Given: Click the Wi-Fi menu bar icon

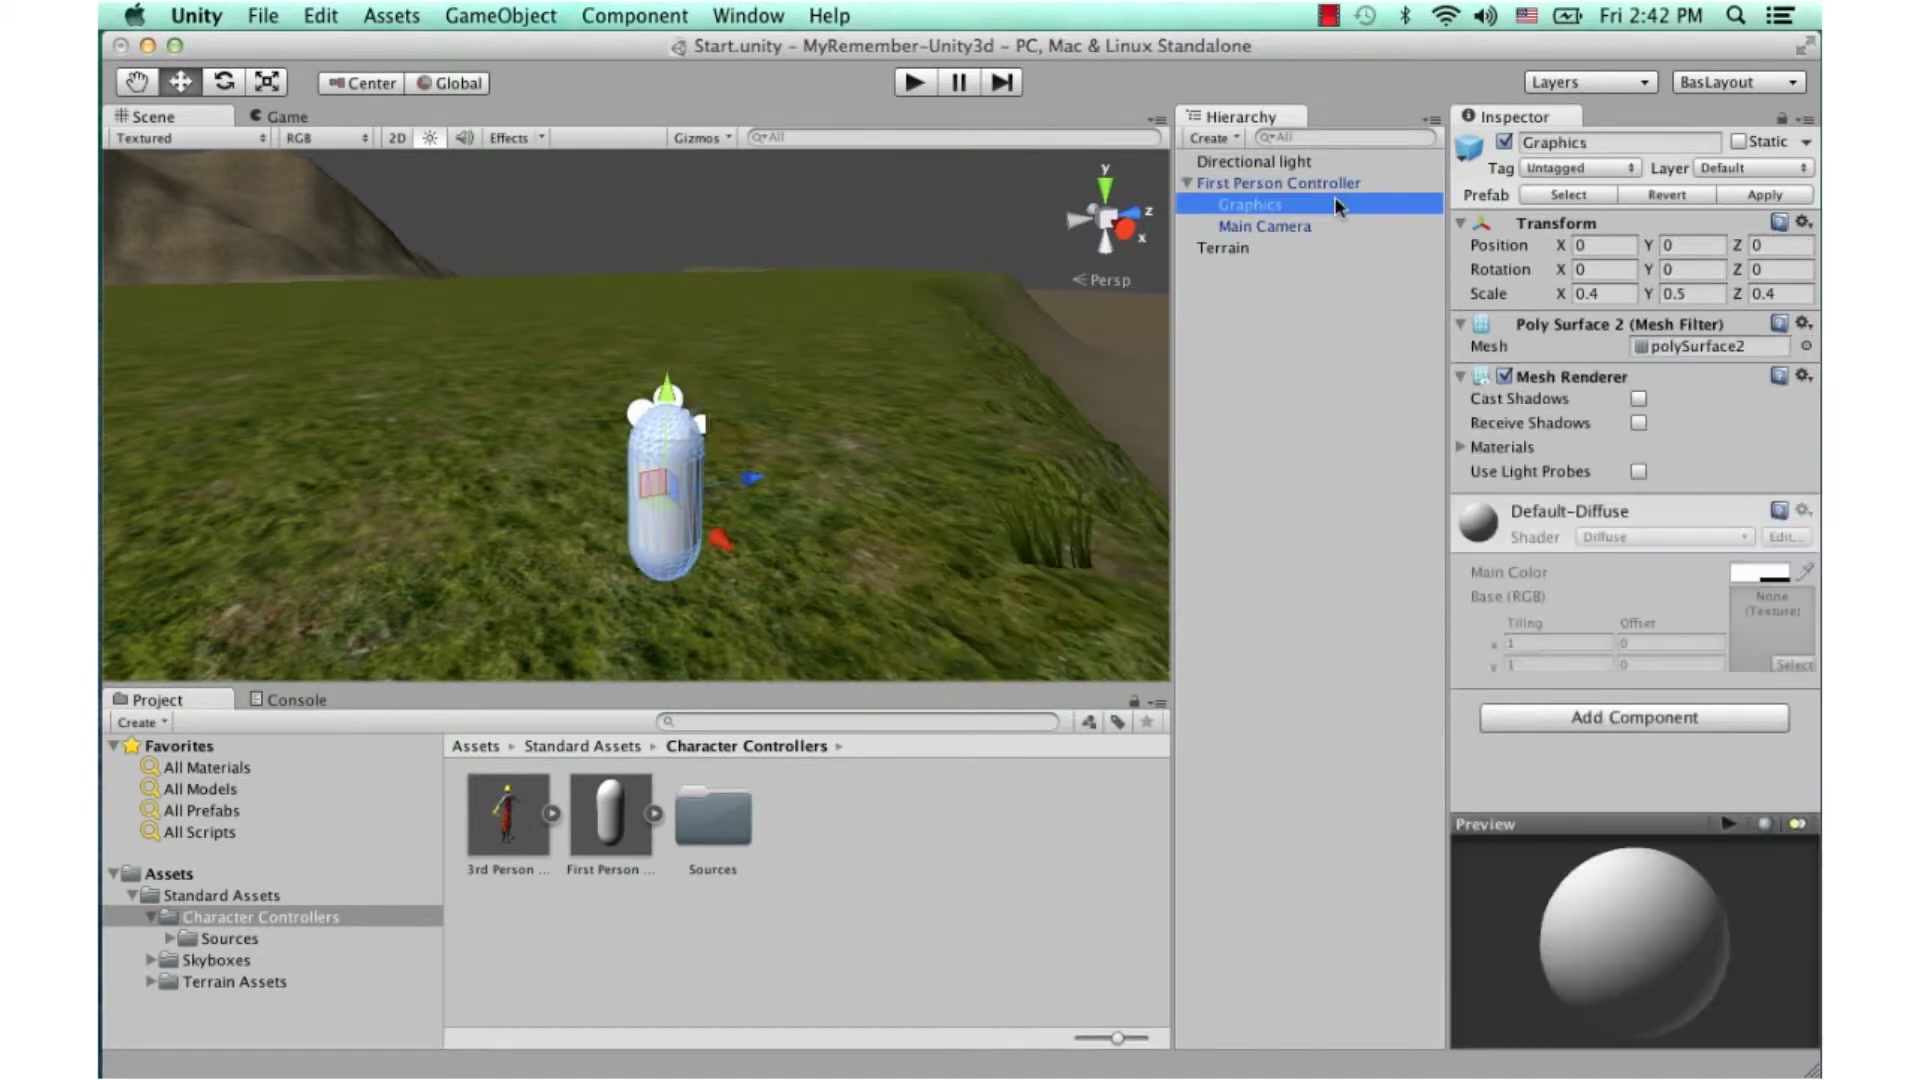Looking at the screenshot, I should (1445, 15).
